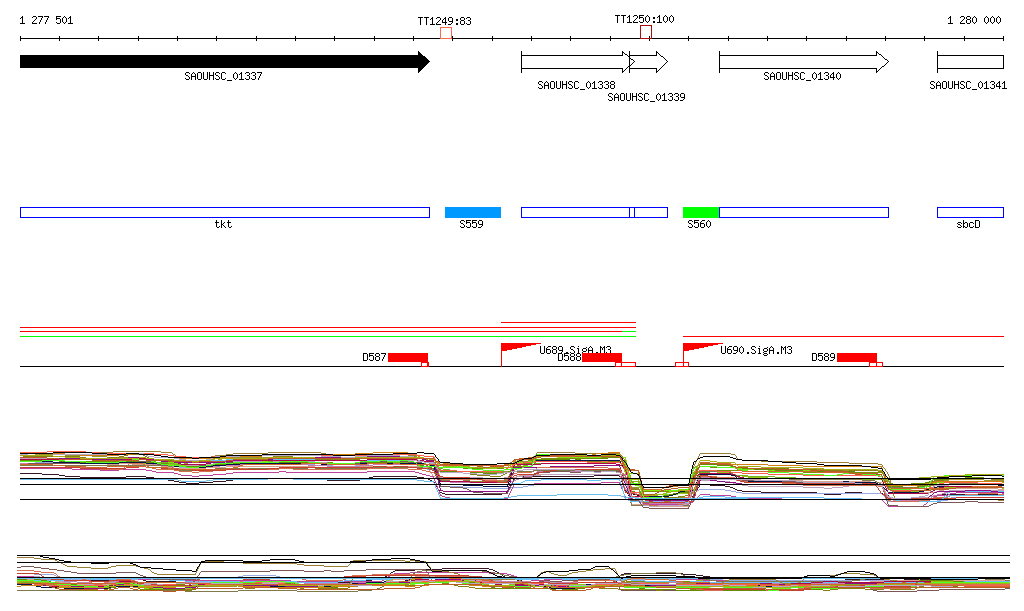The width and height of the screenshot is (1024, 611).
Task: Click the tkt gene annotation box
Action: tap(224, 212)
